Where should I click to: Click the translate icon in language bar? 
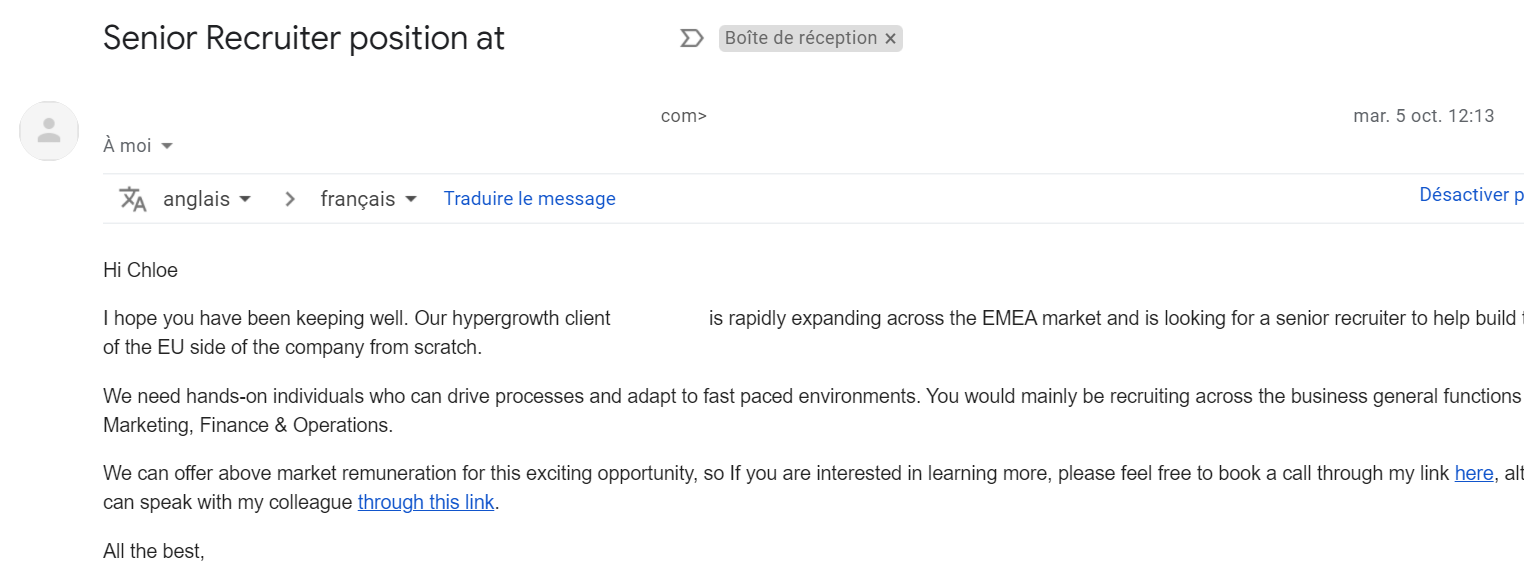tap(133, 199)
